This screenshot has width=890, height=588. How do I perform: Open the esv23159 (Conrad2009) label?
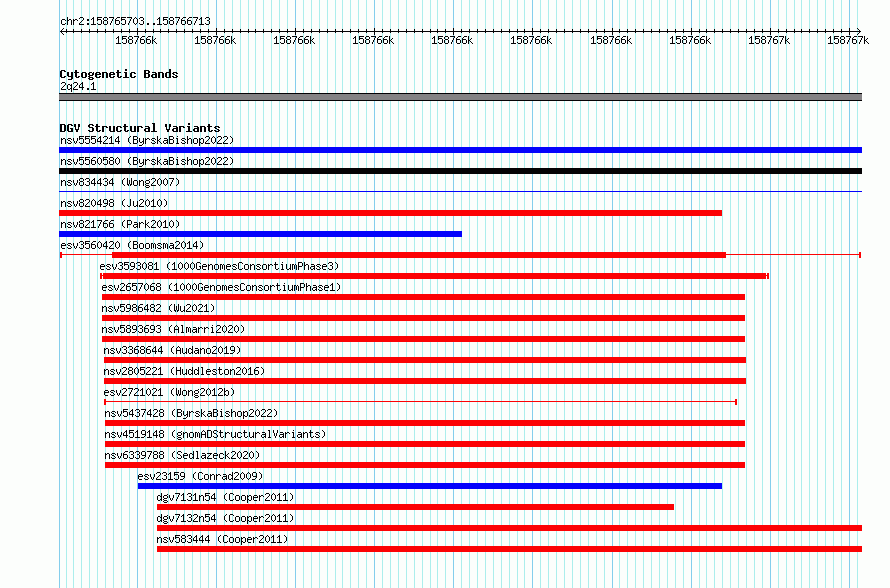click(200, 476)
